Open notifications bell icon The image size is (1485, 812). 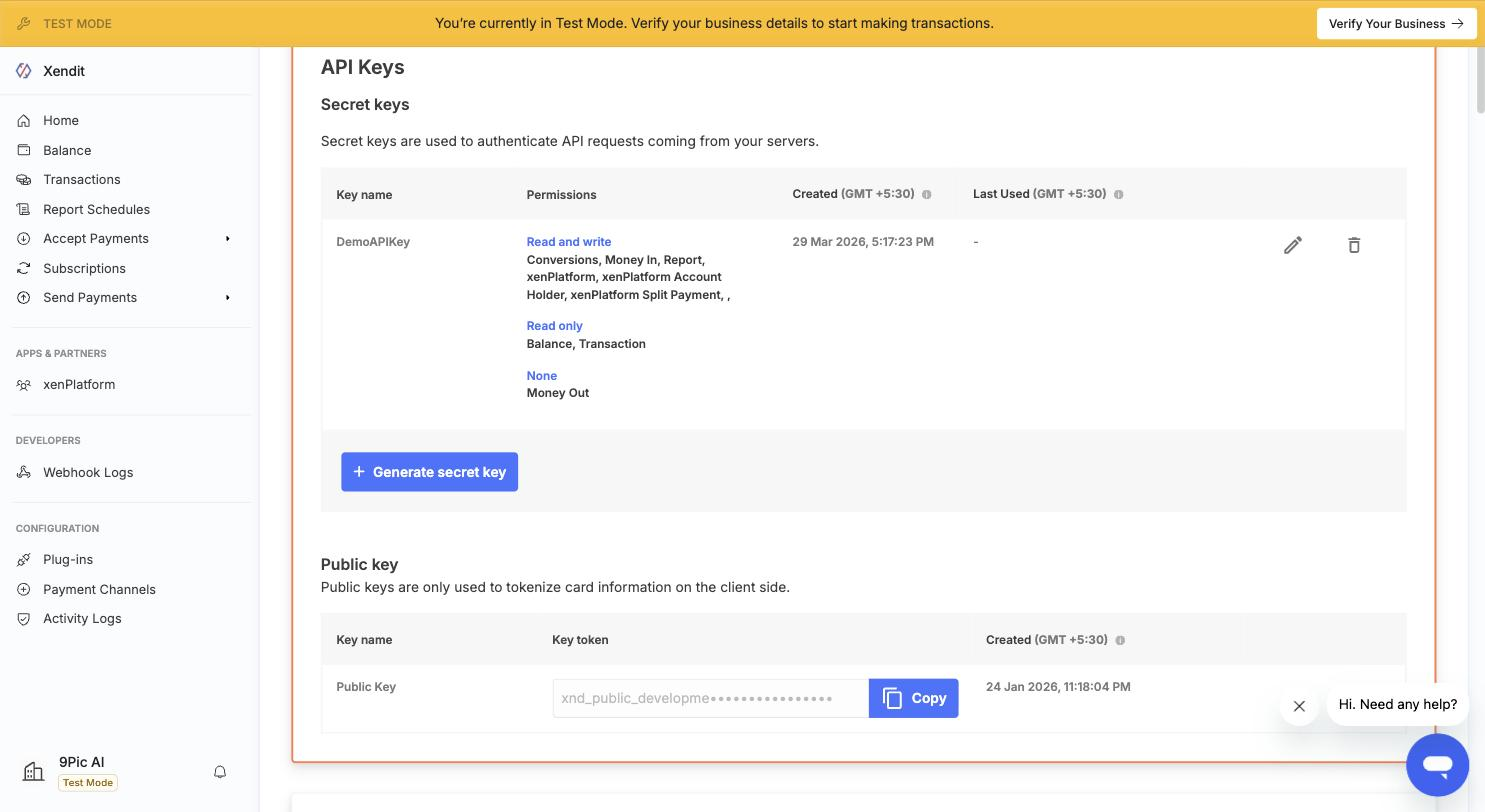tap(220, 772)
